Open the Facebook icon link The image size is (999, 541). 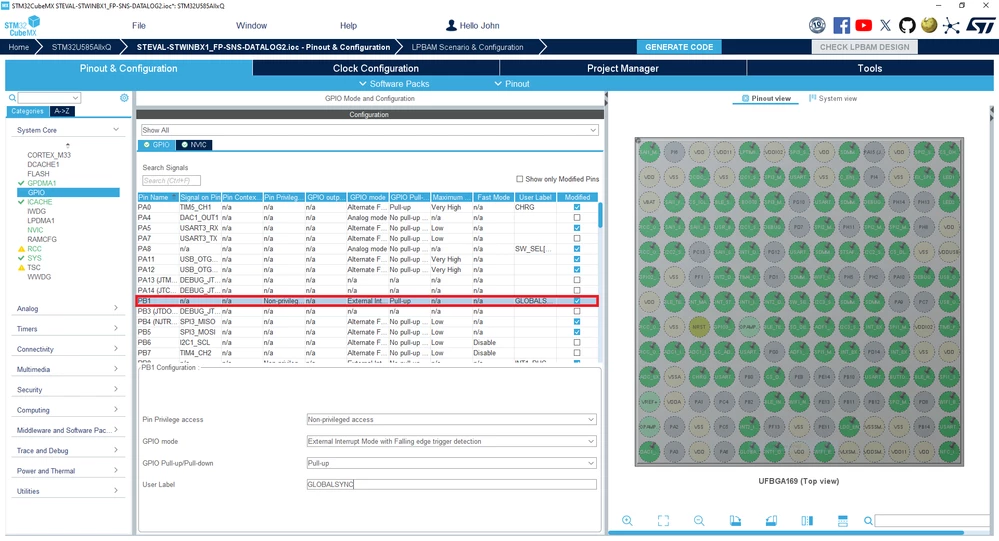[x=842, y=25]
